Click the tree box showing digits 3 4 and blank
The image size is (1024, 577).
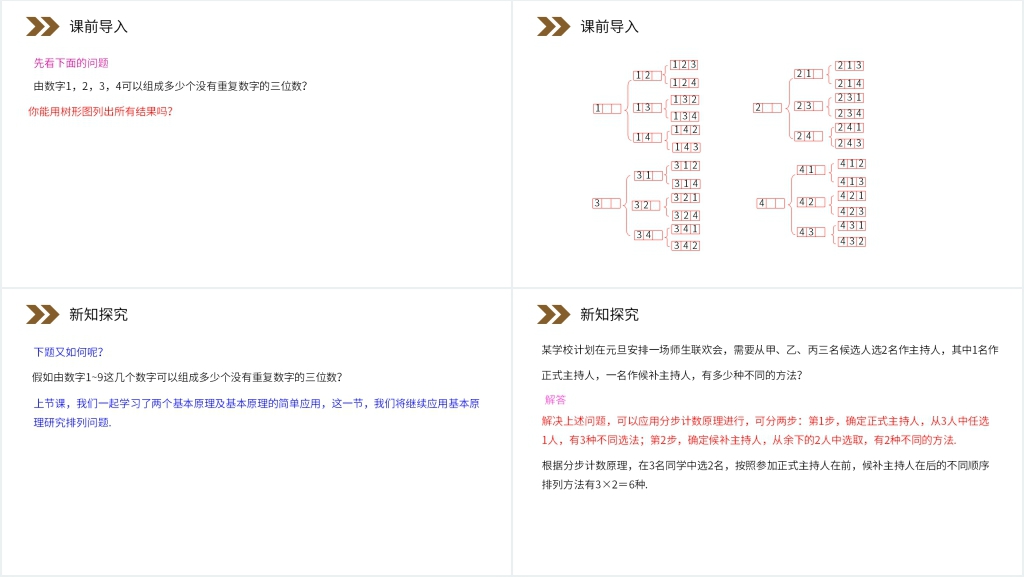[648, 235]
